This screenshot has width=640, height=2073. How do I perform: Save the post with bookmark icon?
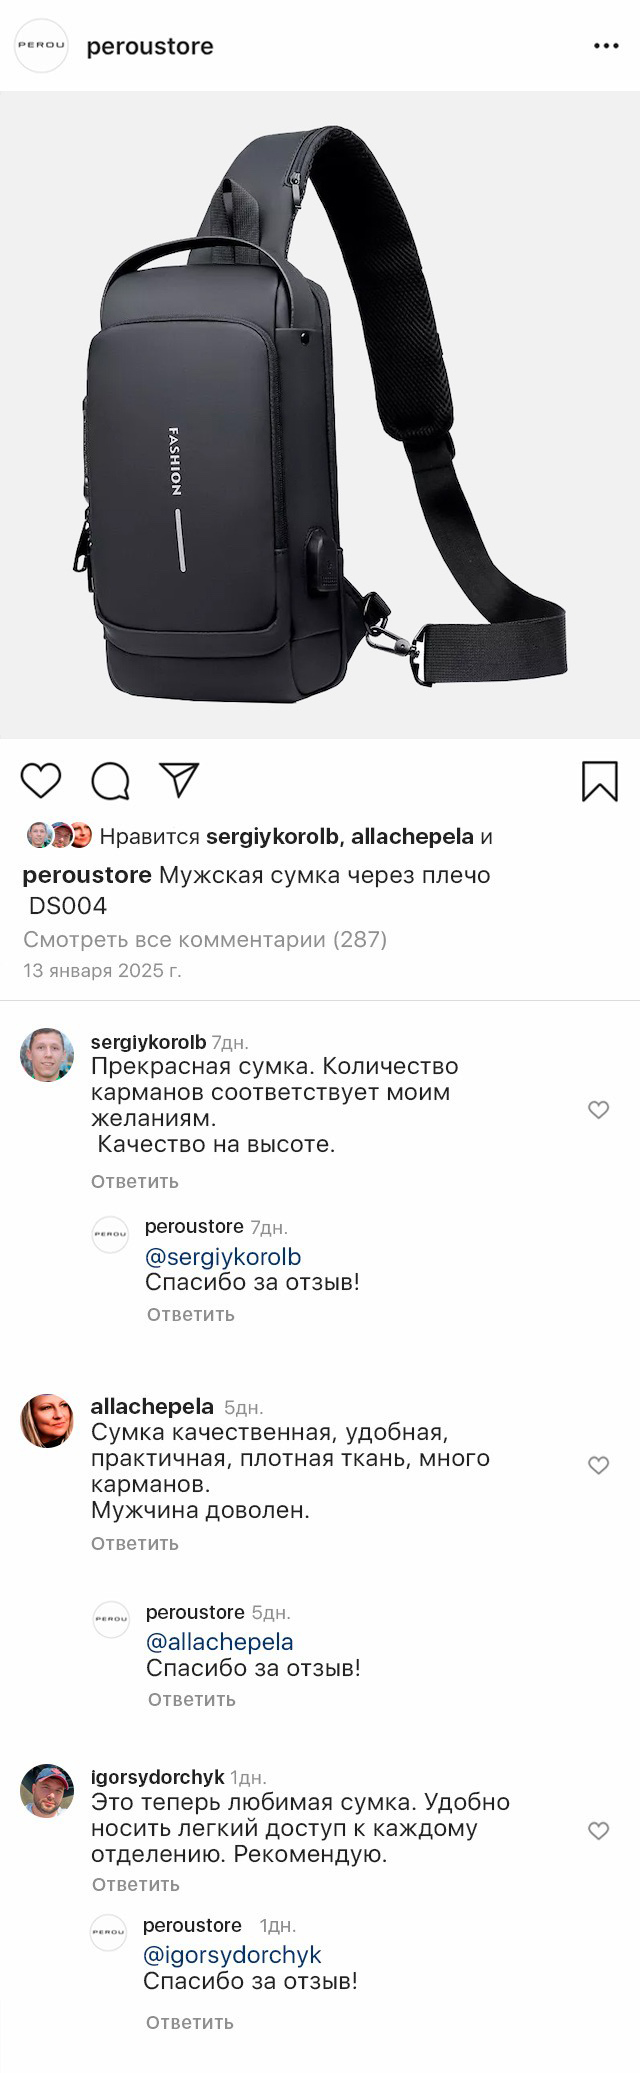pos(600,781)
